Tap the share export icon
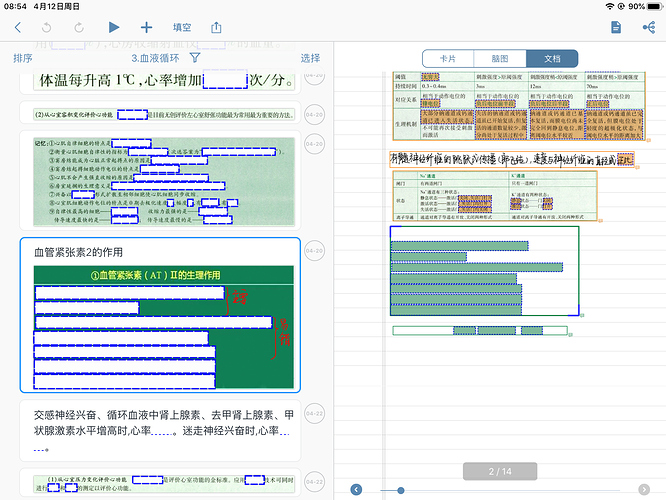The height and width of the screenshot is (500, 666). (216, 28)
